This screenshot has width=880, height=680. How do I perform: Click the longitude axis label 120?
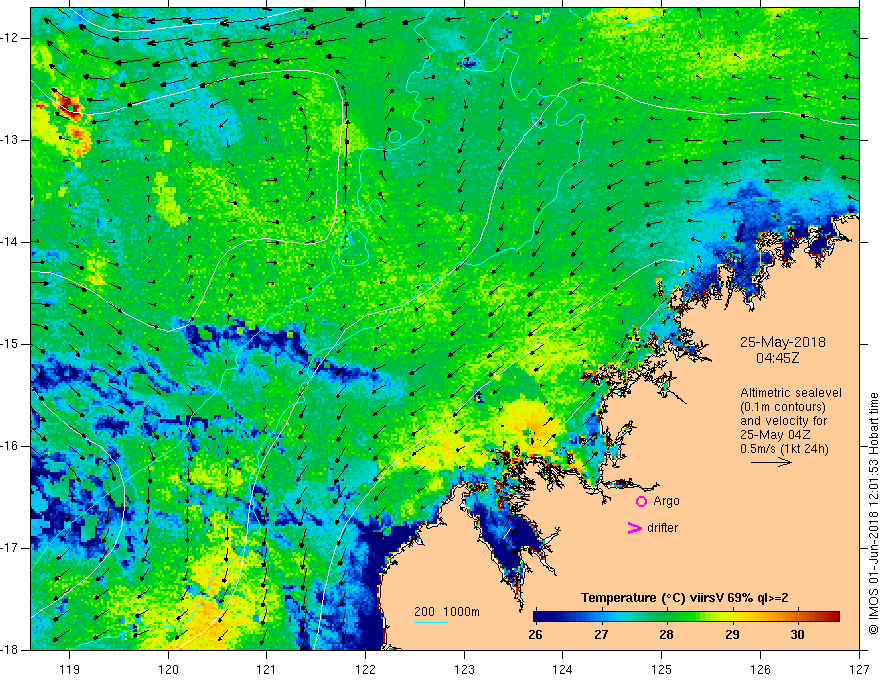(x=168, y=669)
